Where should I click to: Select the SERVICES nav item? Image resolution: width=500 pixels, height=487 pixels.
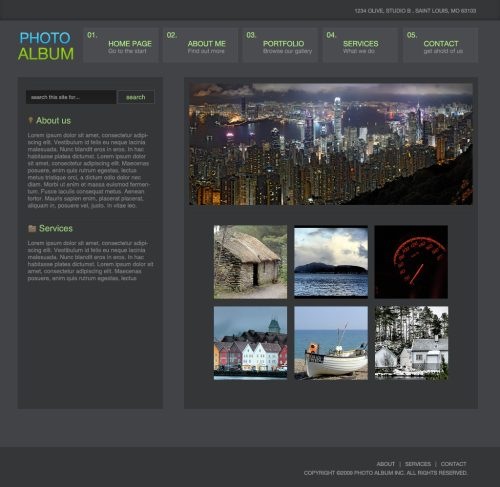[360, 45]
